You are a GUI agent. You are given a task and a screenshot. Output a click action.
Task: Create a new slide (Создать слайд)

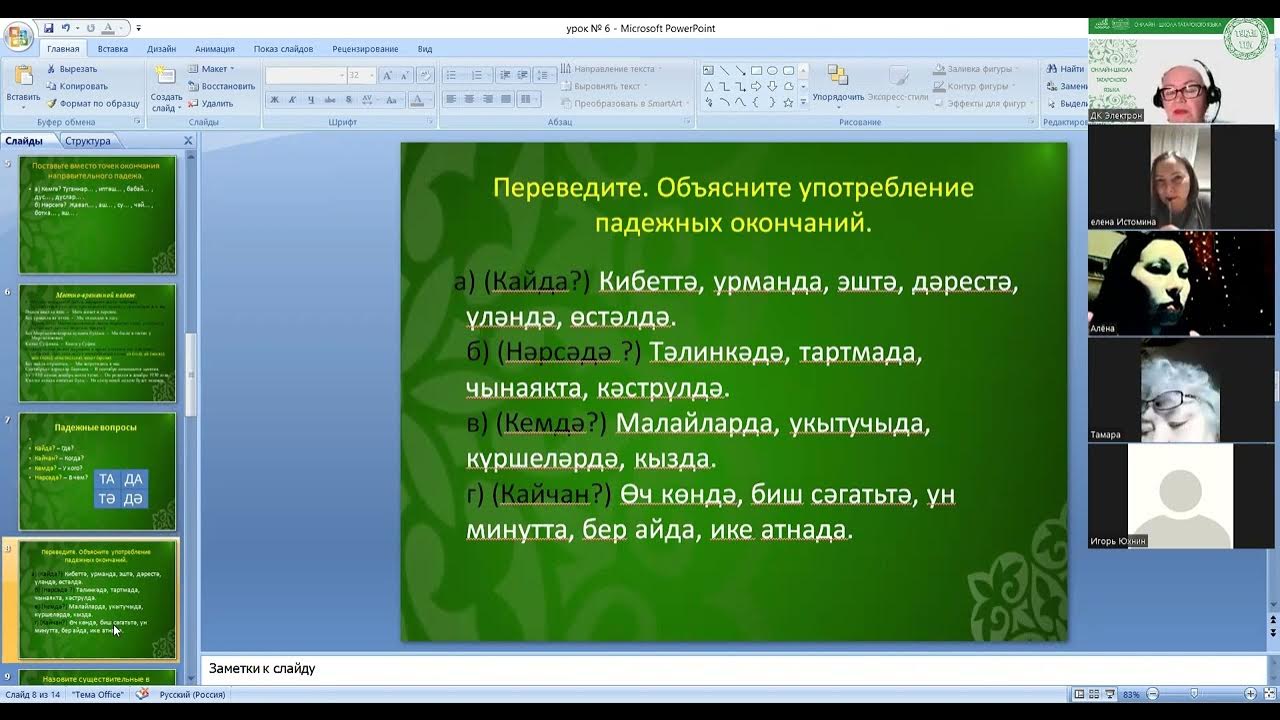click(166, 87)
